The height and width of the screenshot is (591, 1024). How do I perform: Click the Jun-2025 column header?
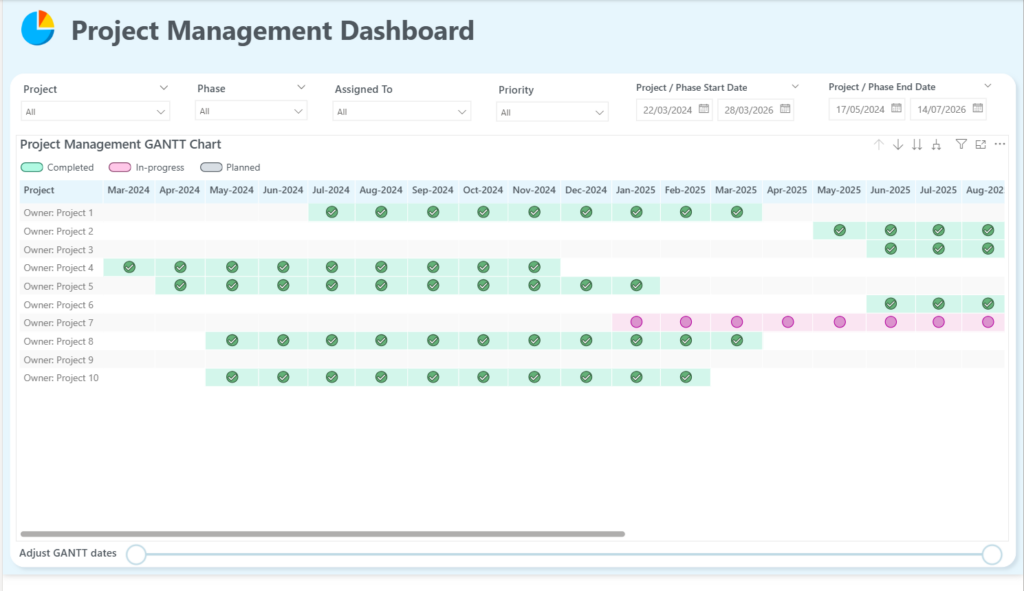coord(890,190)
